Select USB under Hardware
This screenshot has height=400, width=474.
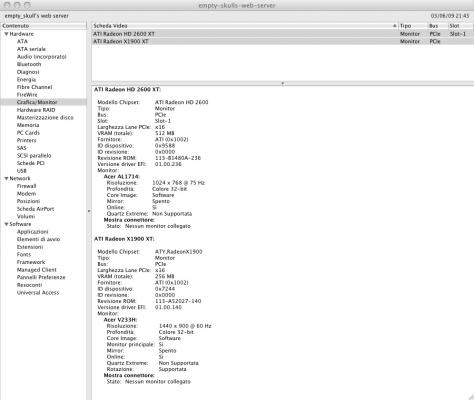click(x=22, y=171)
